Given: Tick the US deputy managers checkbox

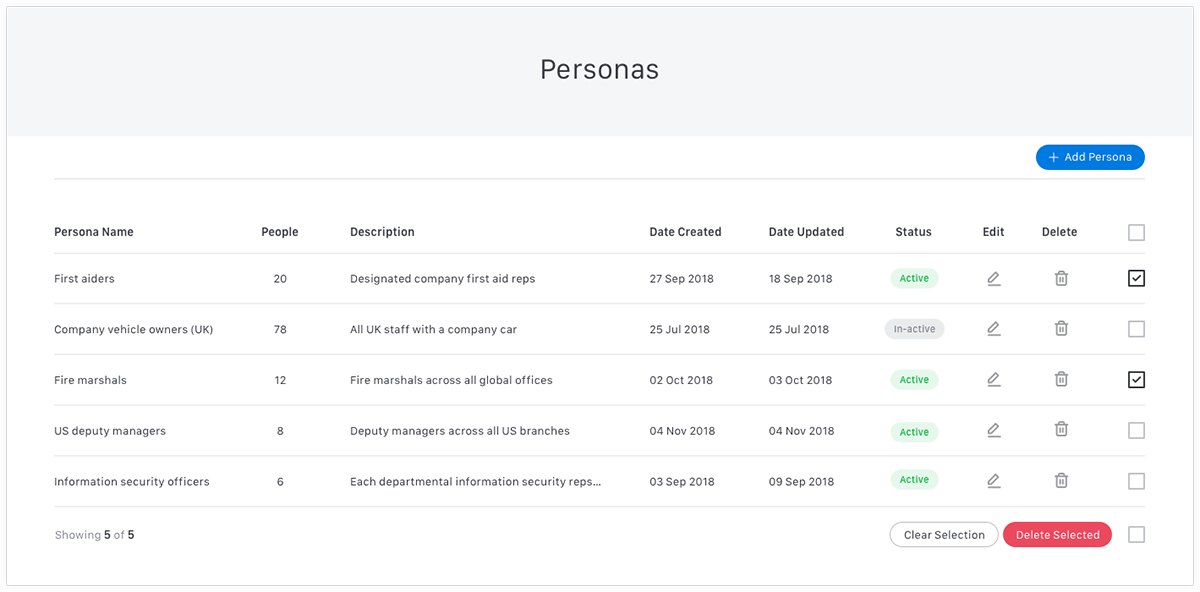Looking at the screenshot, I should (x=1136, y=431).
